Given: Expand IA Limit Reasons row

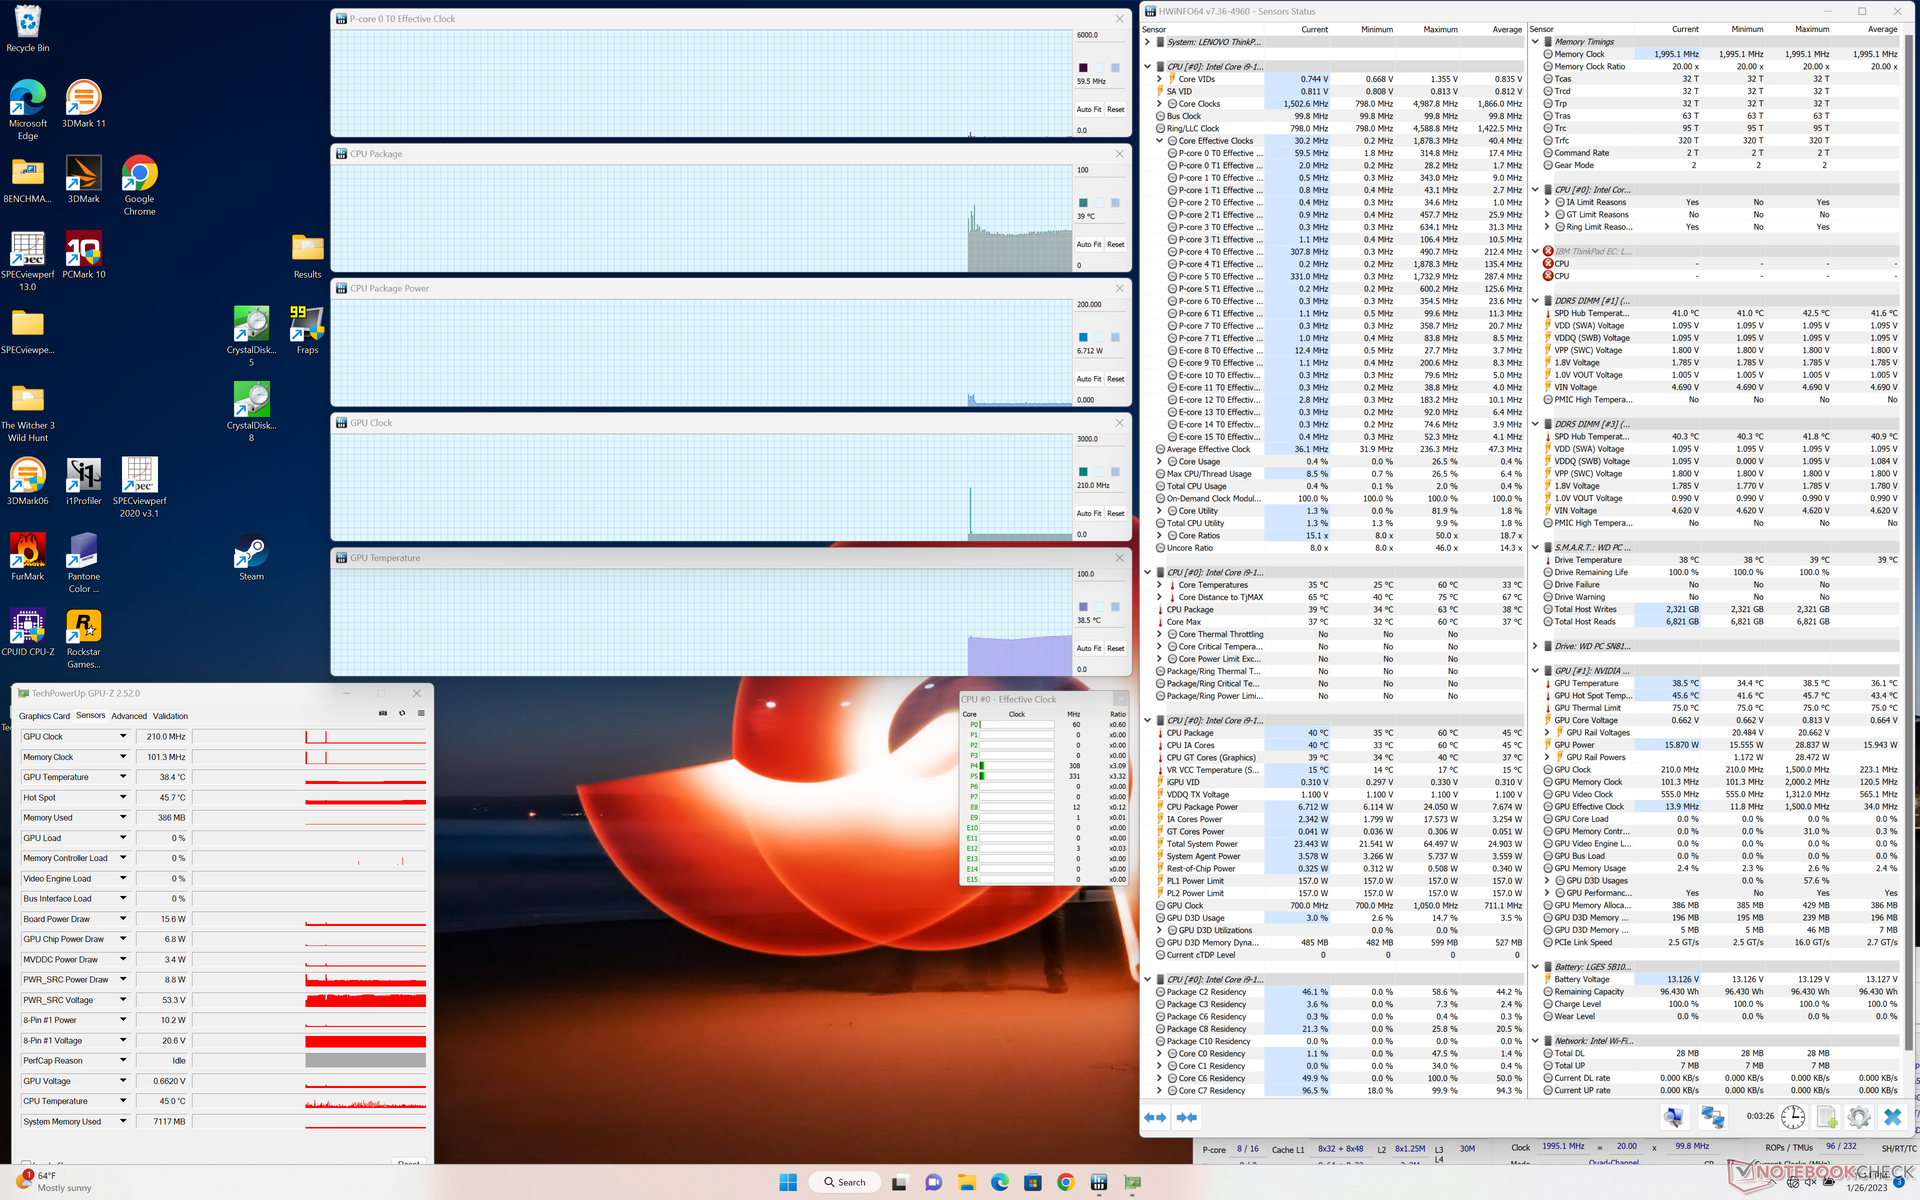Looking at the screenshot, I should click(1547, 202).
